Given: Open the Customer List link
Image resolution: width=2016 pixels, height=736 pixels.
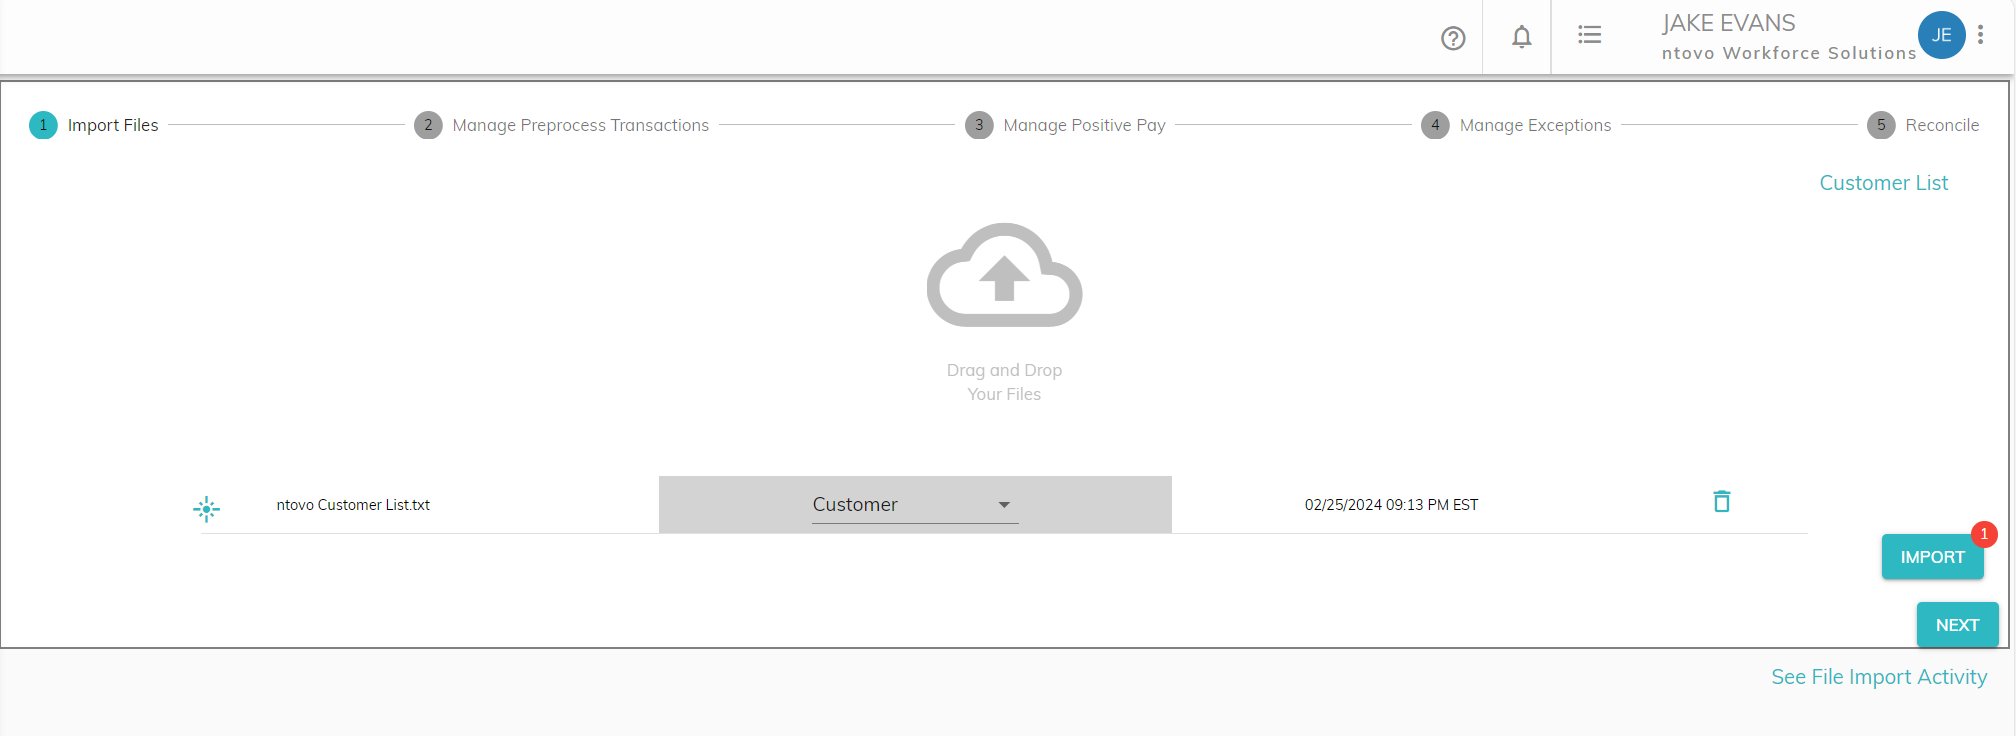Looking at the screenshot, I should (1883, 183).
